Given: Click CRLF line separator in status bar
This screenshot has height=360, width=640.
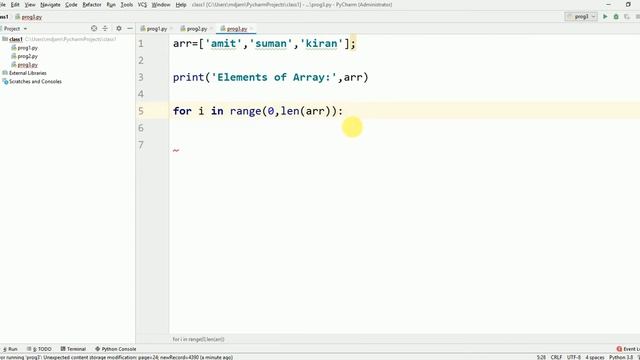Looking at the screenshot, I should point(556,357).
